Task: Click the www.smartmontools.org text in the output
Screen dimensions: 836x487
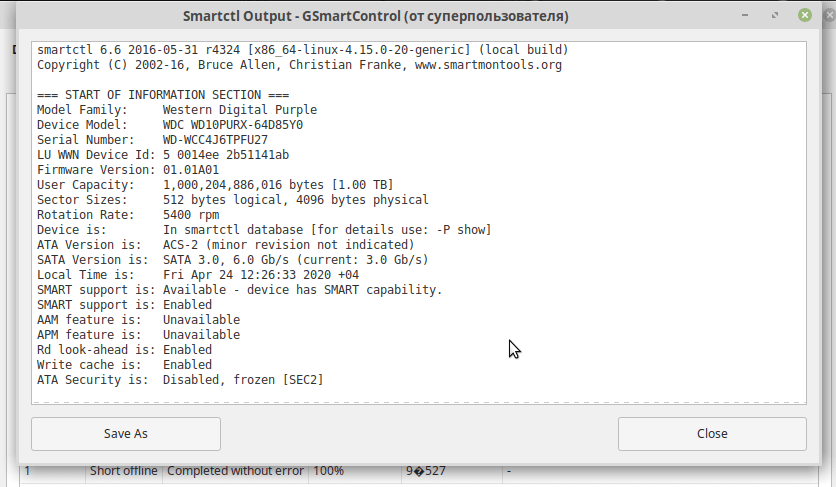Action: click(488, 65)
